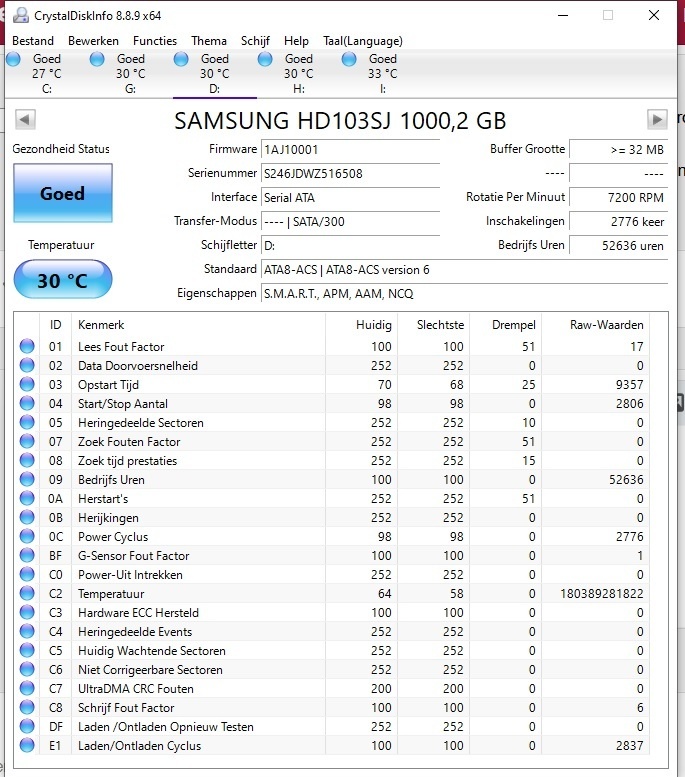Open the Thema menu

tap(209, 41)
